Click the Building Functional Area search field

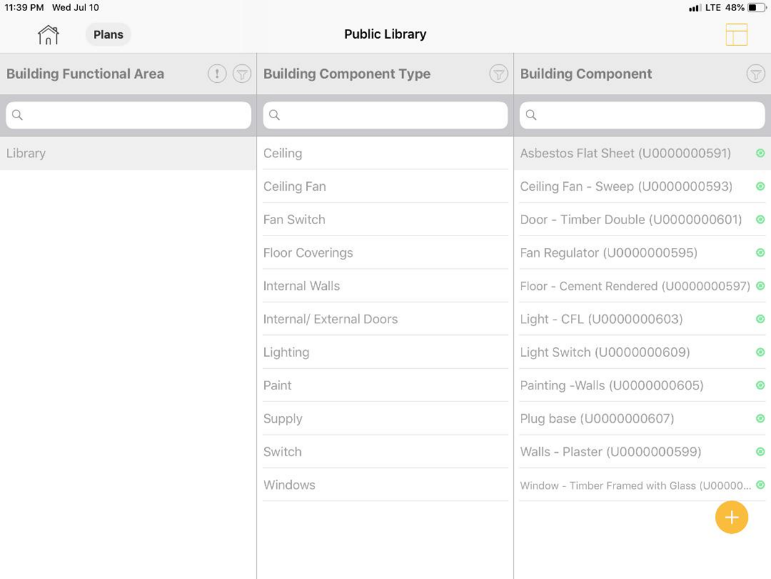[x=128, y=115]
